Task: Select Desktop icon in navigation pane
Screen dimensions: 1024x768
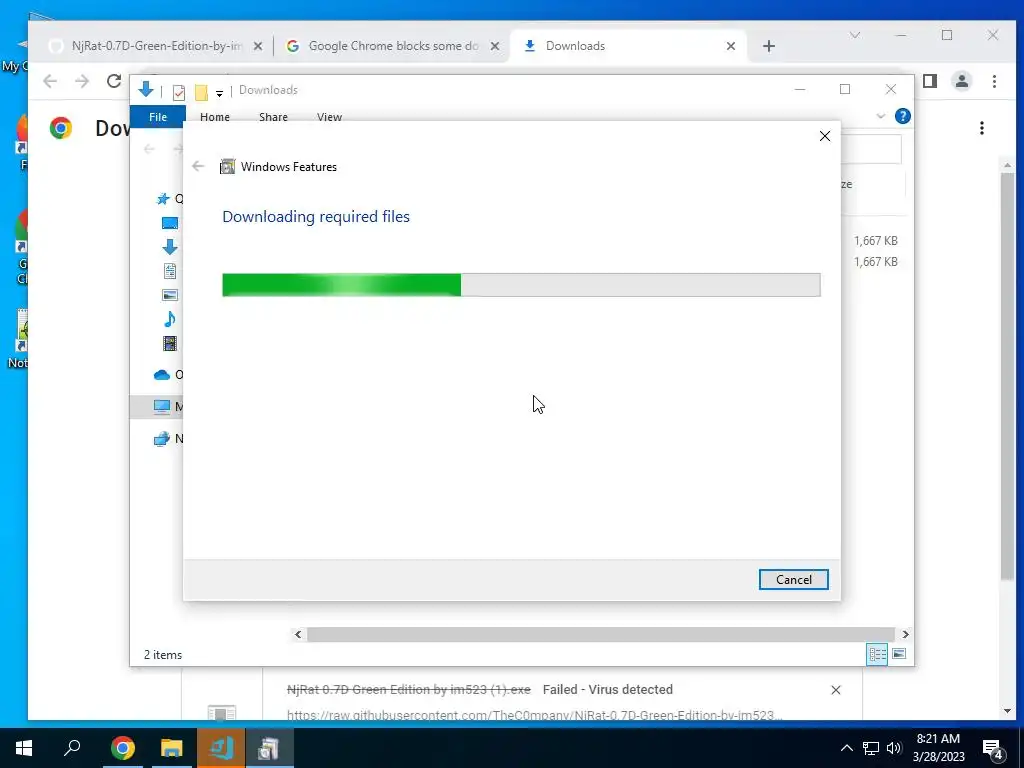Action: coord(170,223)
